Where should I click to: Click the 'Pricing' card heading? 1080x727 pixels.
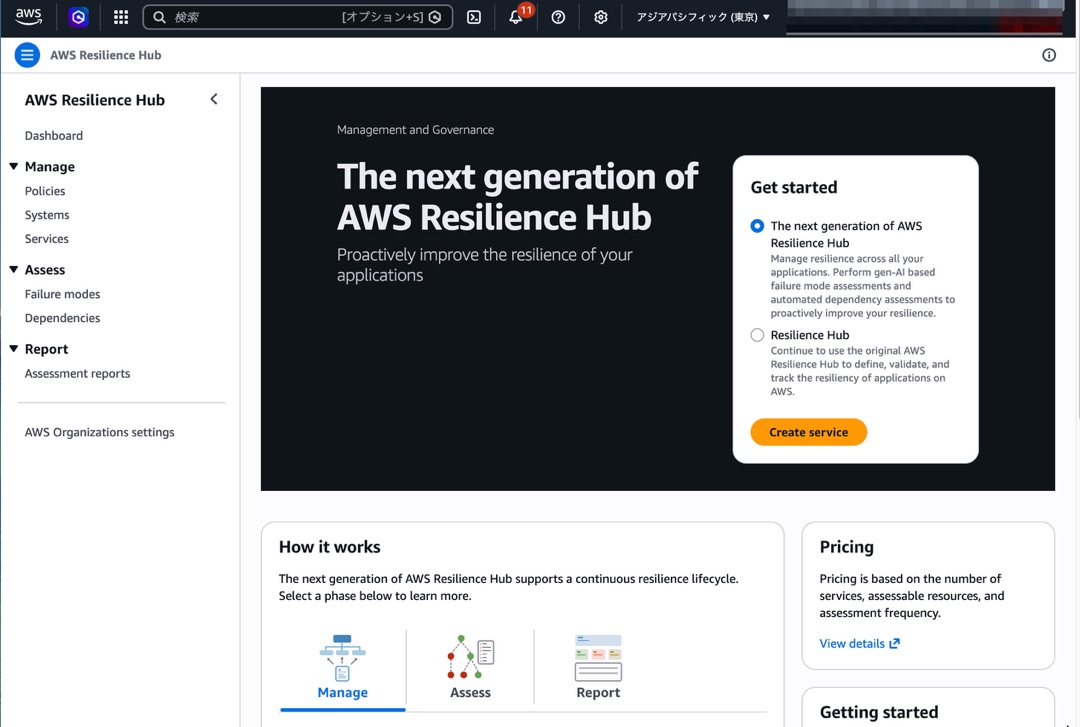(x=847, y=547)
